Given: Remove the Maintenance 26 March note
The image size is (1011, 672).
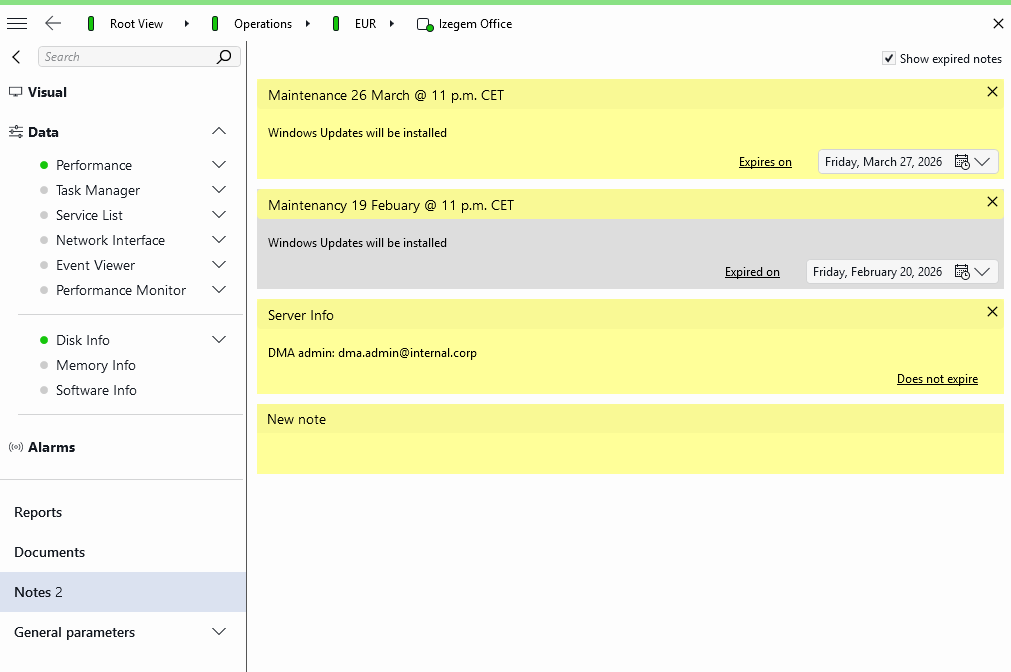Looking at the screenshot, I should (x=992, y=92).
